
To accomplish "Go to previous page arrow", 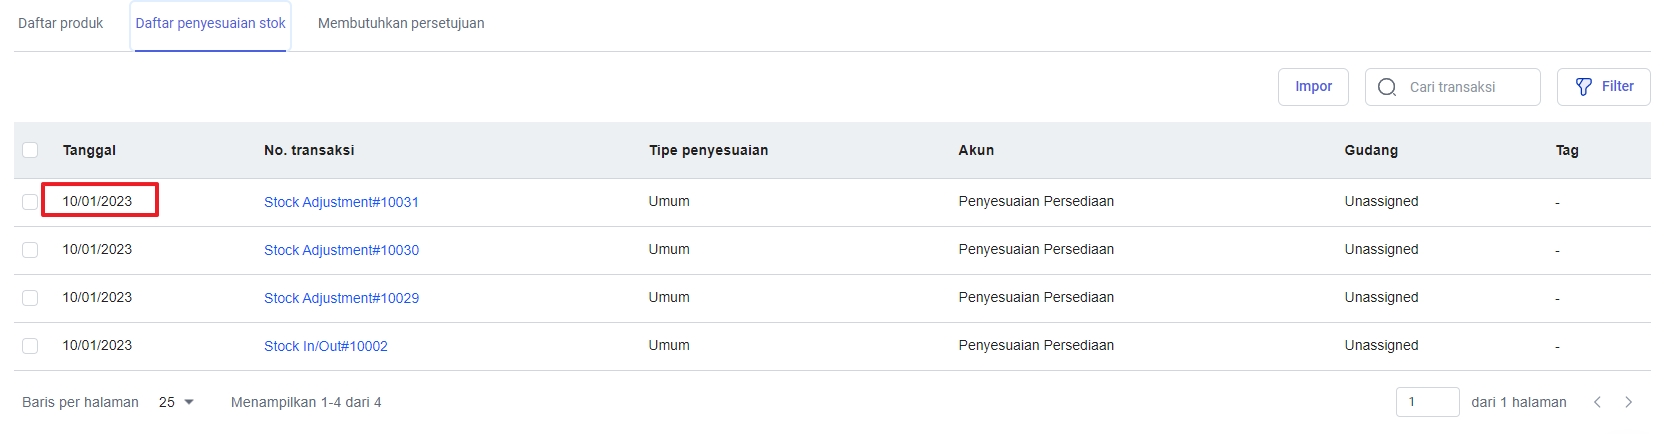I will pyautogui.click(x=1597, y=402).
